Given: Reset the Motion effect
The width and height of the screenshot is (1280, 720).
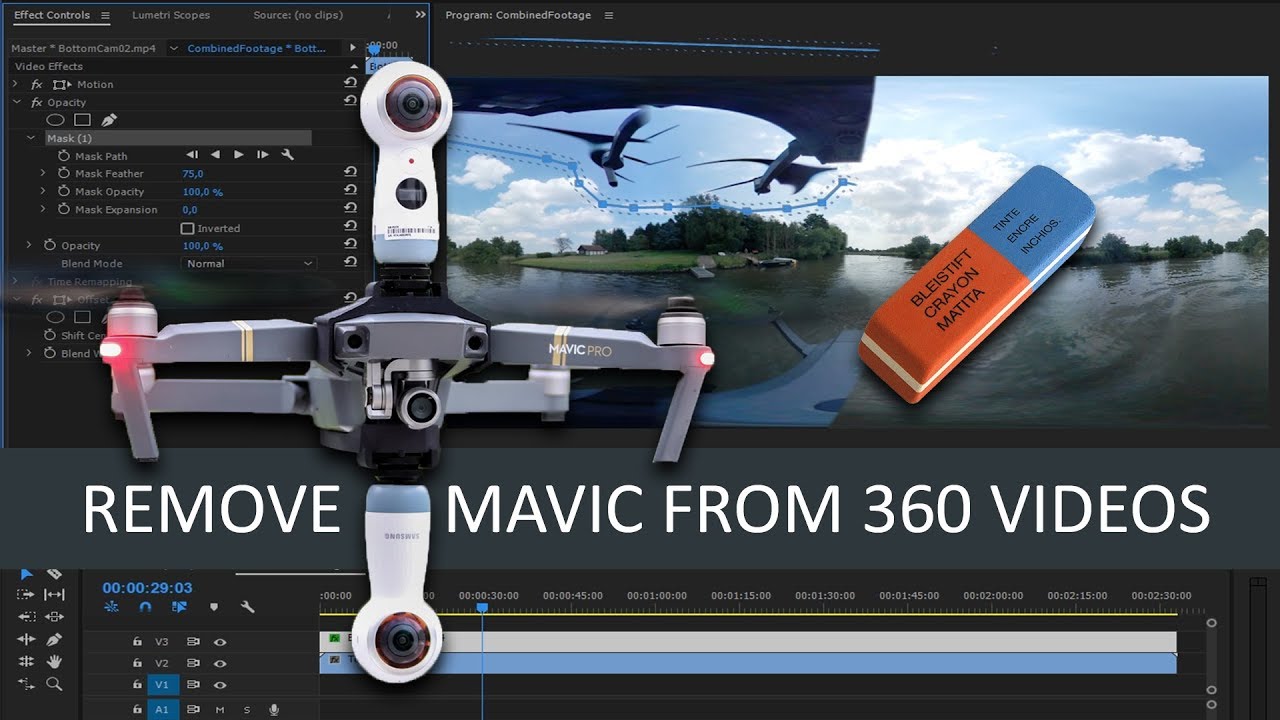Looking at the screenshot, I should (350, 83).
